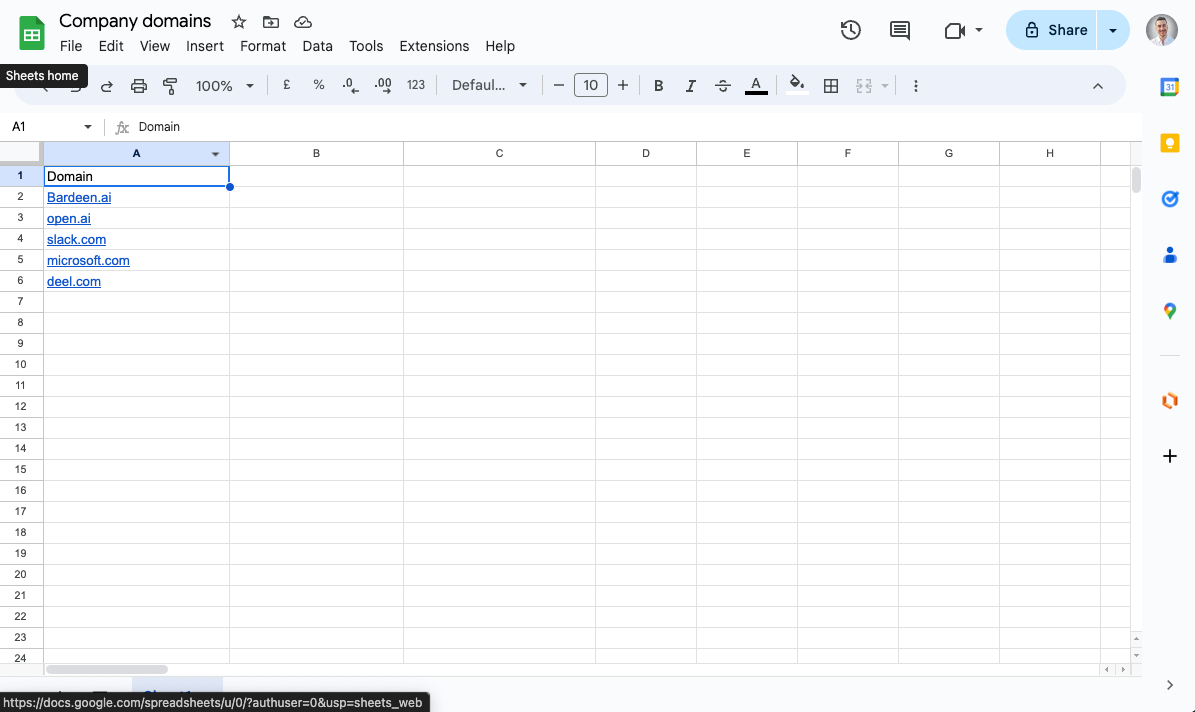The width and height of the screenshot is (1195, 712).
Task: Open Google account avatar
Action: pyautogui.click(x=1161, y=30)
